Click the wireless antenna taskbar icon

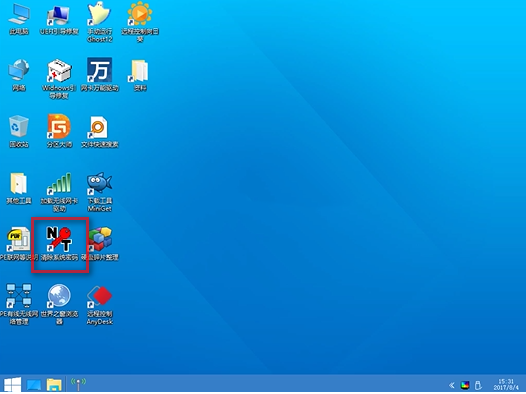pyautogui.click(x=78, y=384)
